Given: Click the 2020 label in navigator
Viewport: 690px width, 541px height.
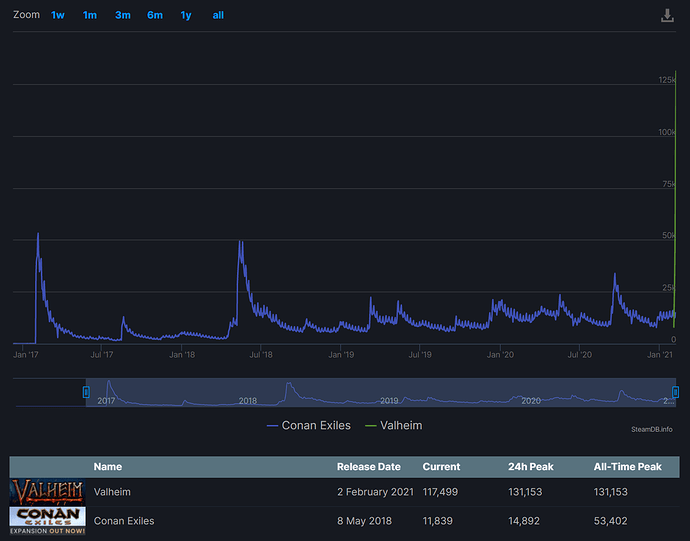Looking at the screenshot, I should [531, 401].
